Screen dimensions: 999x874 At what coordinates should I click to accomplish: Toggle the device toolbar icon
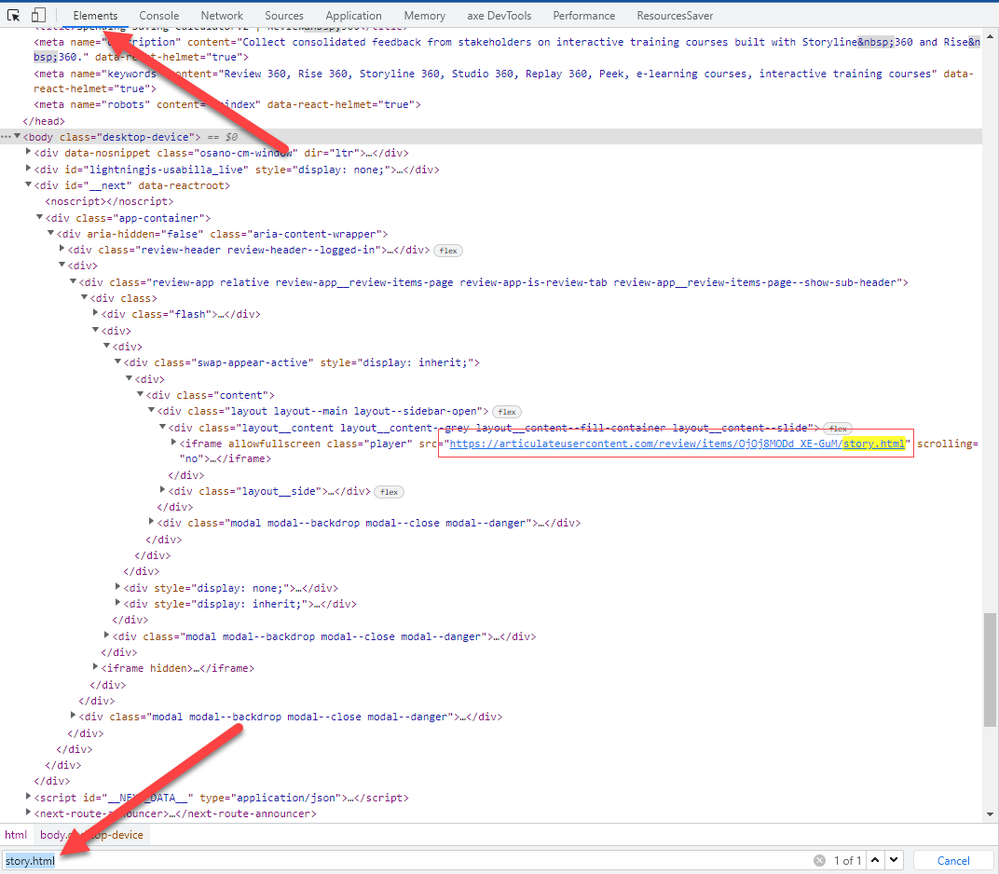click(39, 15)
